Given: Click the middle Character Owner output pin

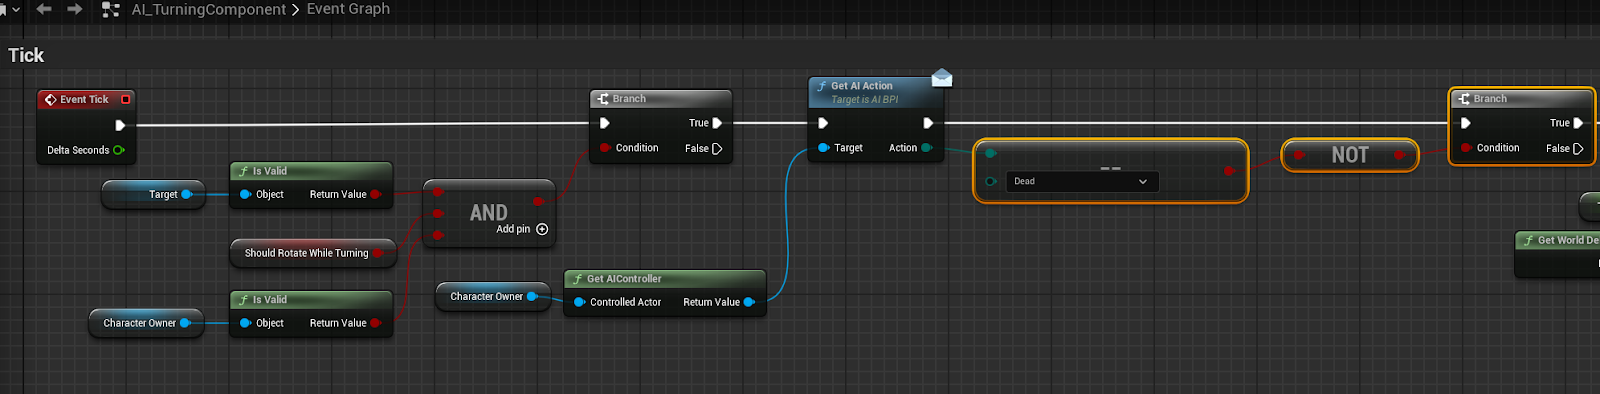Looking at the screenshot, I should pos(532,296).
